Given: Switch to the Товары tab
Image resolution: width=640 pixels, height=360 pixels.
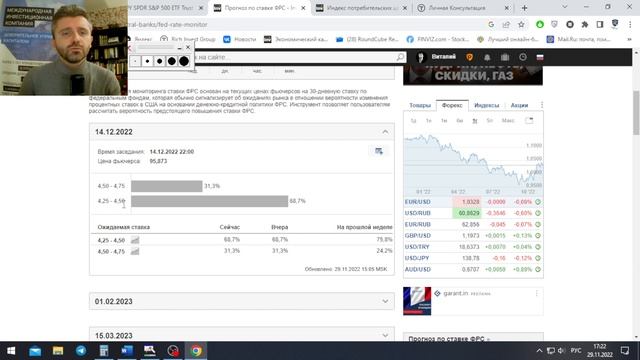Looking at the screenshot, I should pos(420,105).
